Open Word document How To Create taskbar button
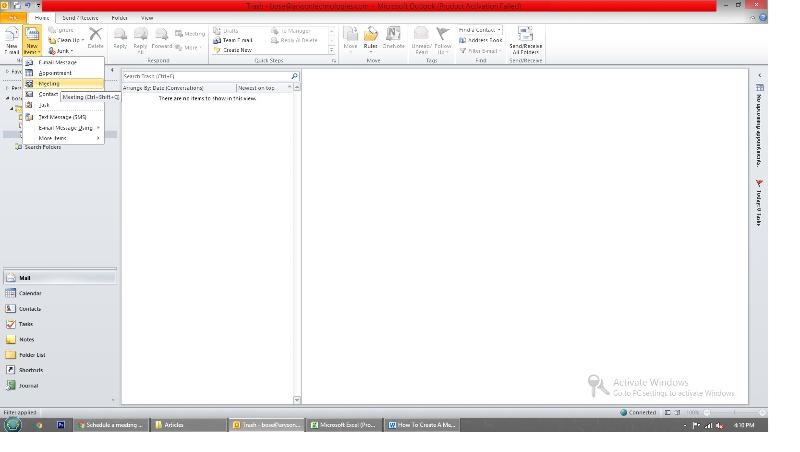The image size is (800, 452). click(421, 424)
